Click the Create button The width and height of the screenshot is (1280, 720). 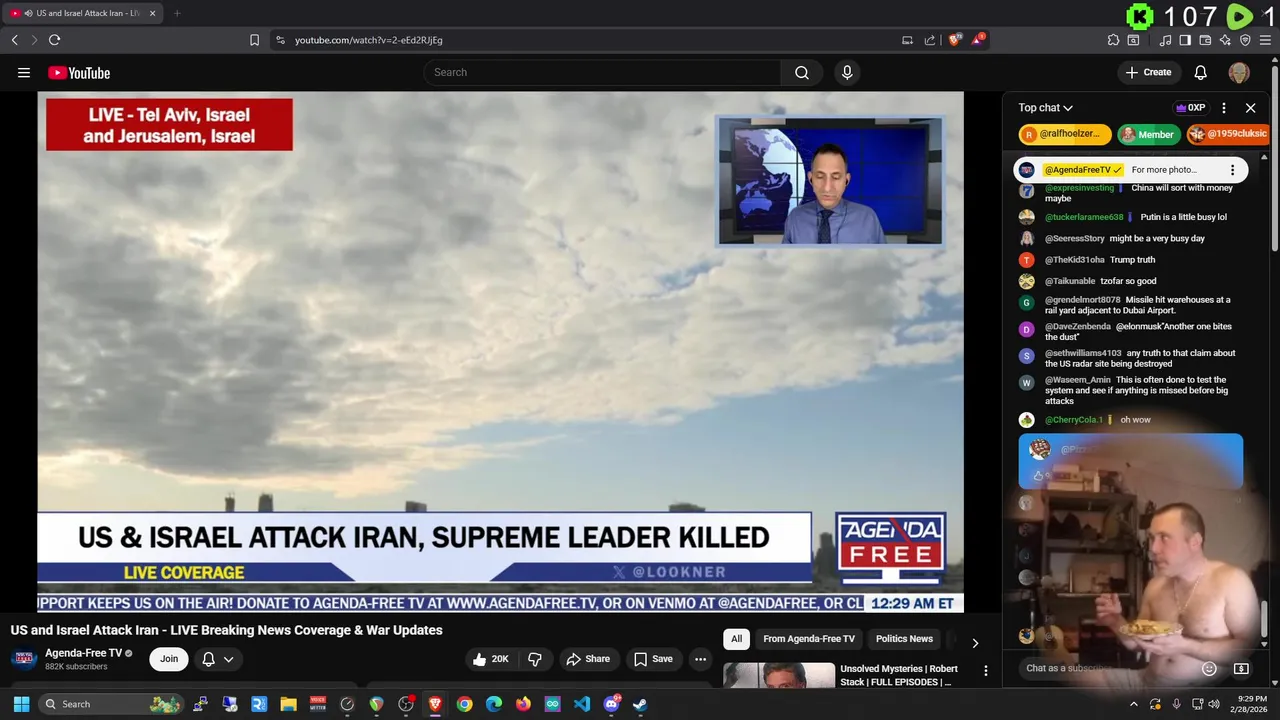click(1148, 72)
